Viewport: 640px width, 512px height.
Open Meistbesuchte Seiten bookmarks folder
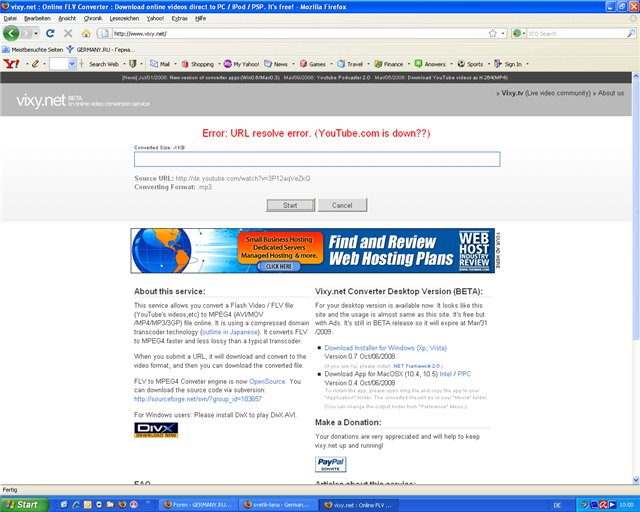(x=33, y=49)
